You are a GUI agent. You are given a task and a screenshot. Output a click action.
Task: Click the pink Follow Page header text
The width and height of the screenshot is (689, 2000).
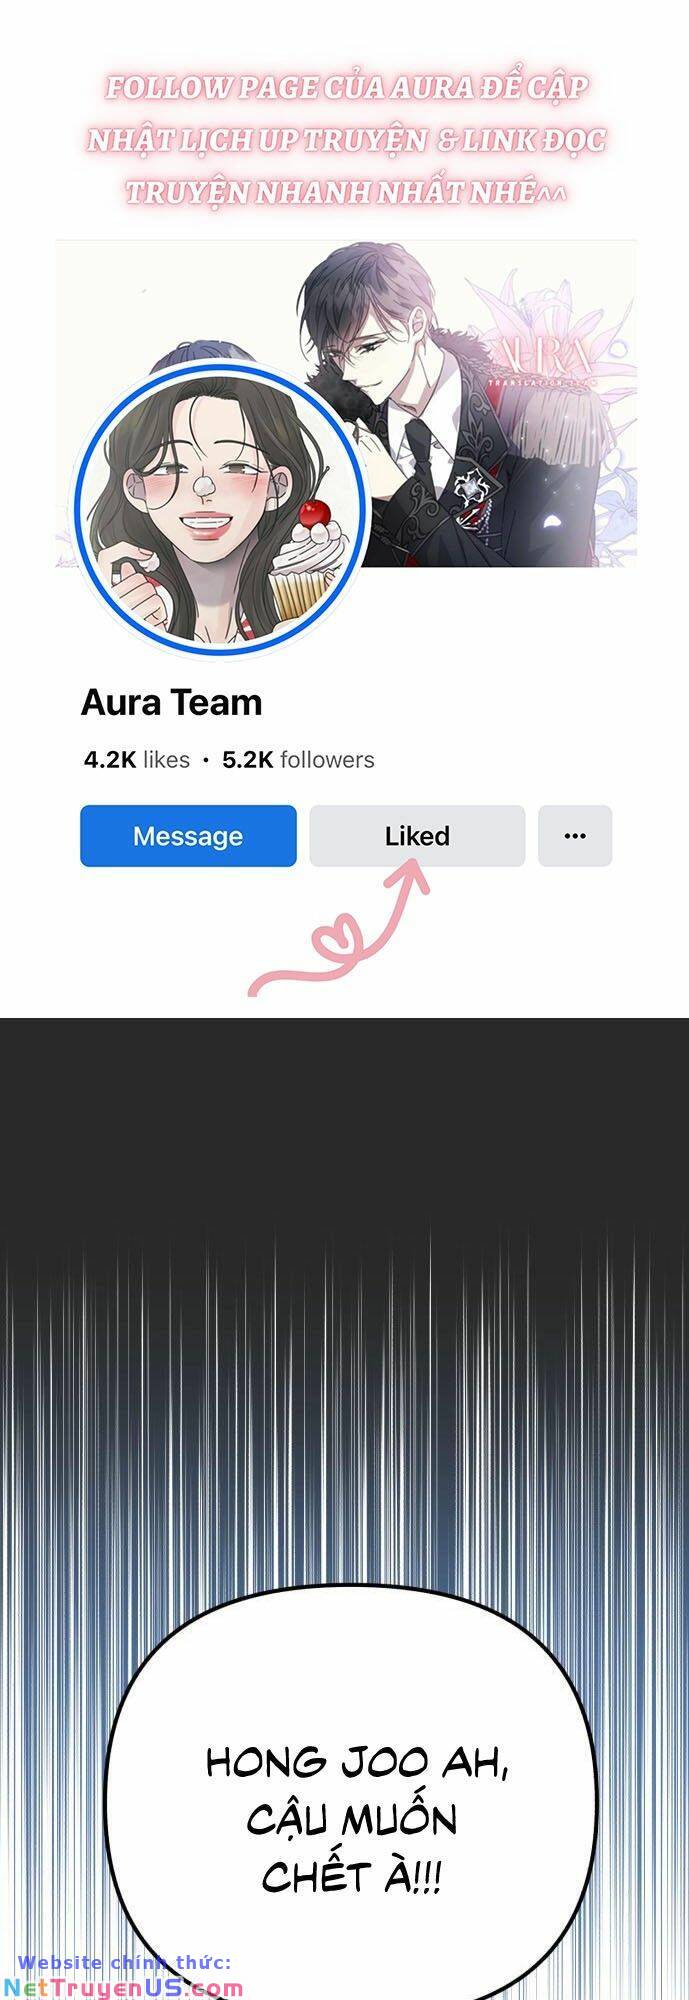(x=345, y=140)
